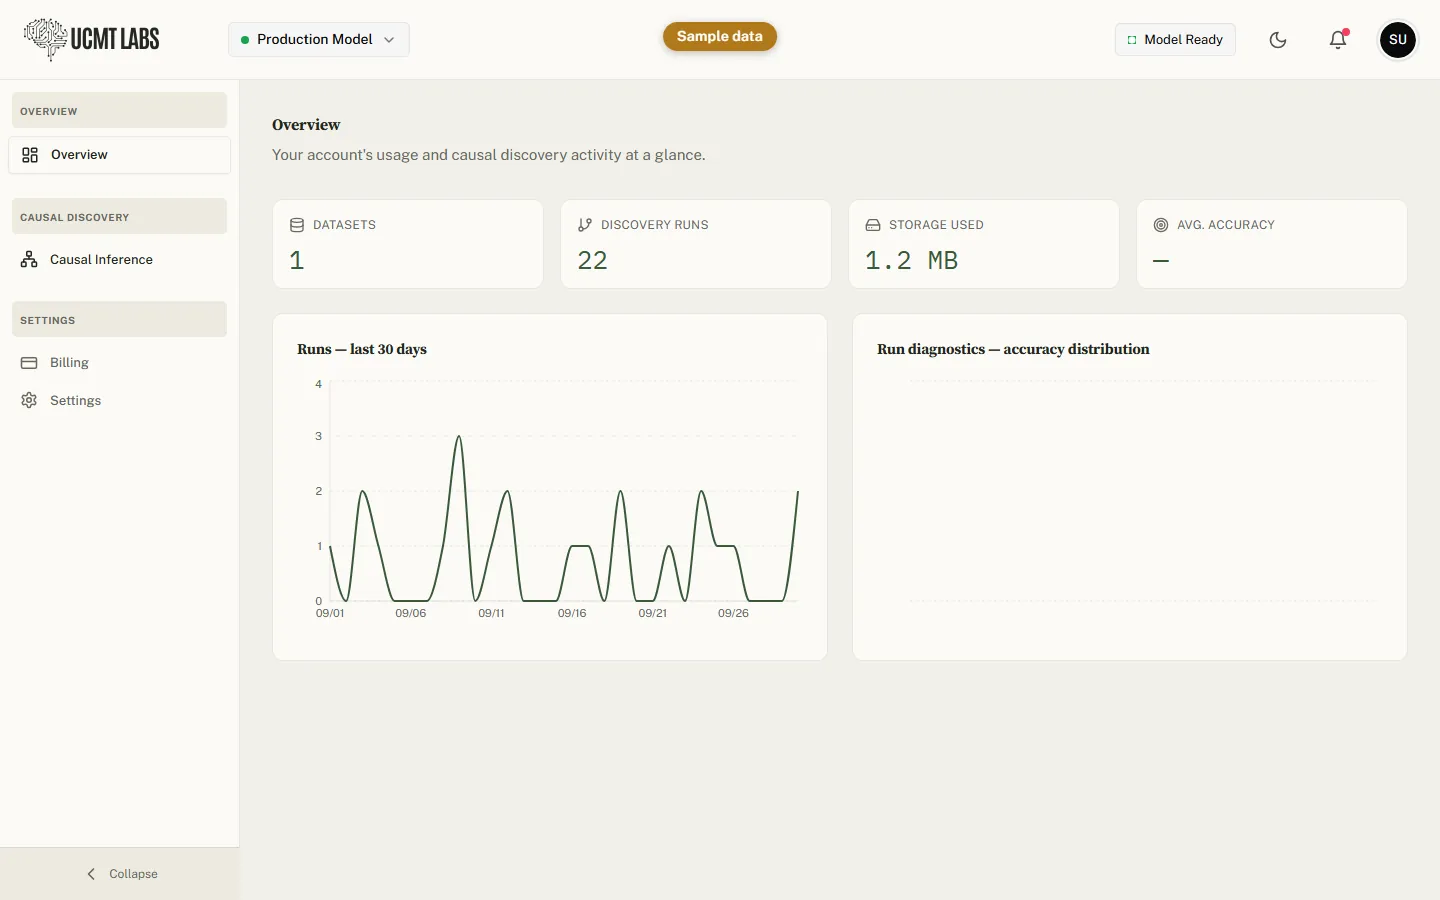The width and height of the screenshot is (1440, 900).
Task: Click the chevron on Production Model selector
Action: pyautogui.click(x=389, y=40)
